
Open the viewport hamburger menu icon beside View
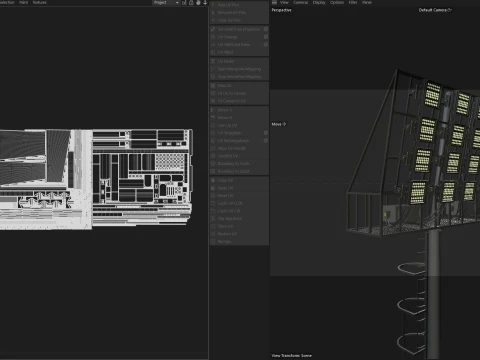(x=274, y=2)
